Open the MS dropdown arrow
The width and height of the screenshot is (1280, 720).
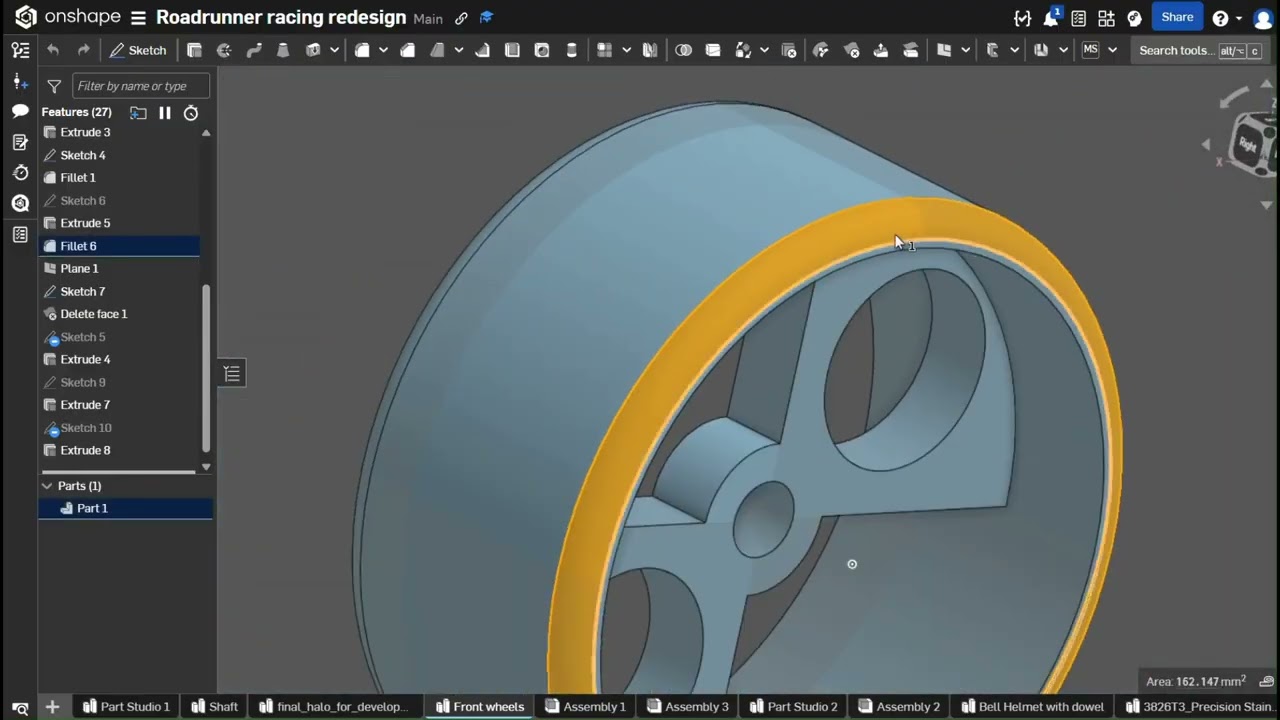pos(1112,50)
